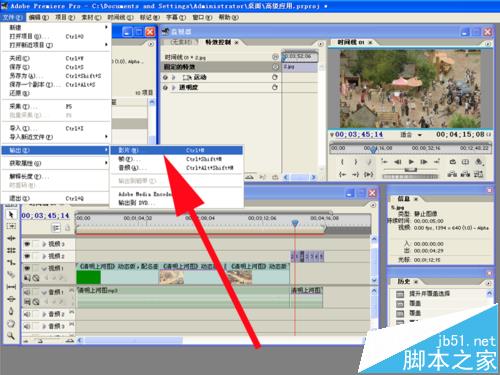Adjust the monitor shuttle slider
Viewport: 500px width, 375px height.
(x=411, y=170)
